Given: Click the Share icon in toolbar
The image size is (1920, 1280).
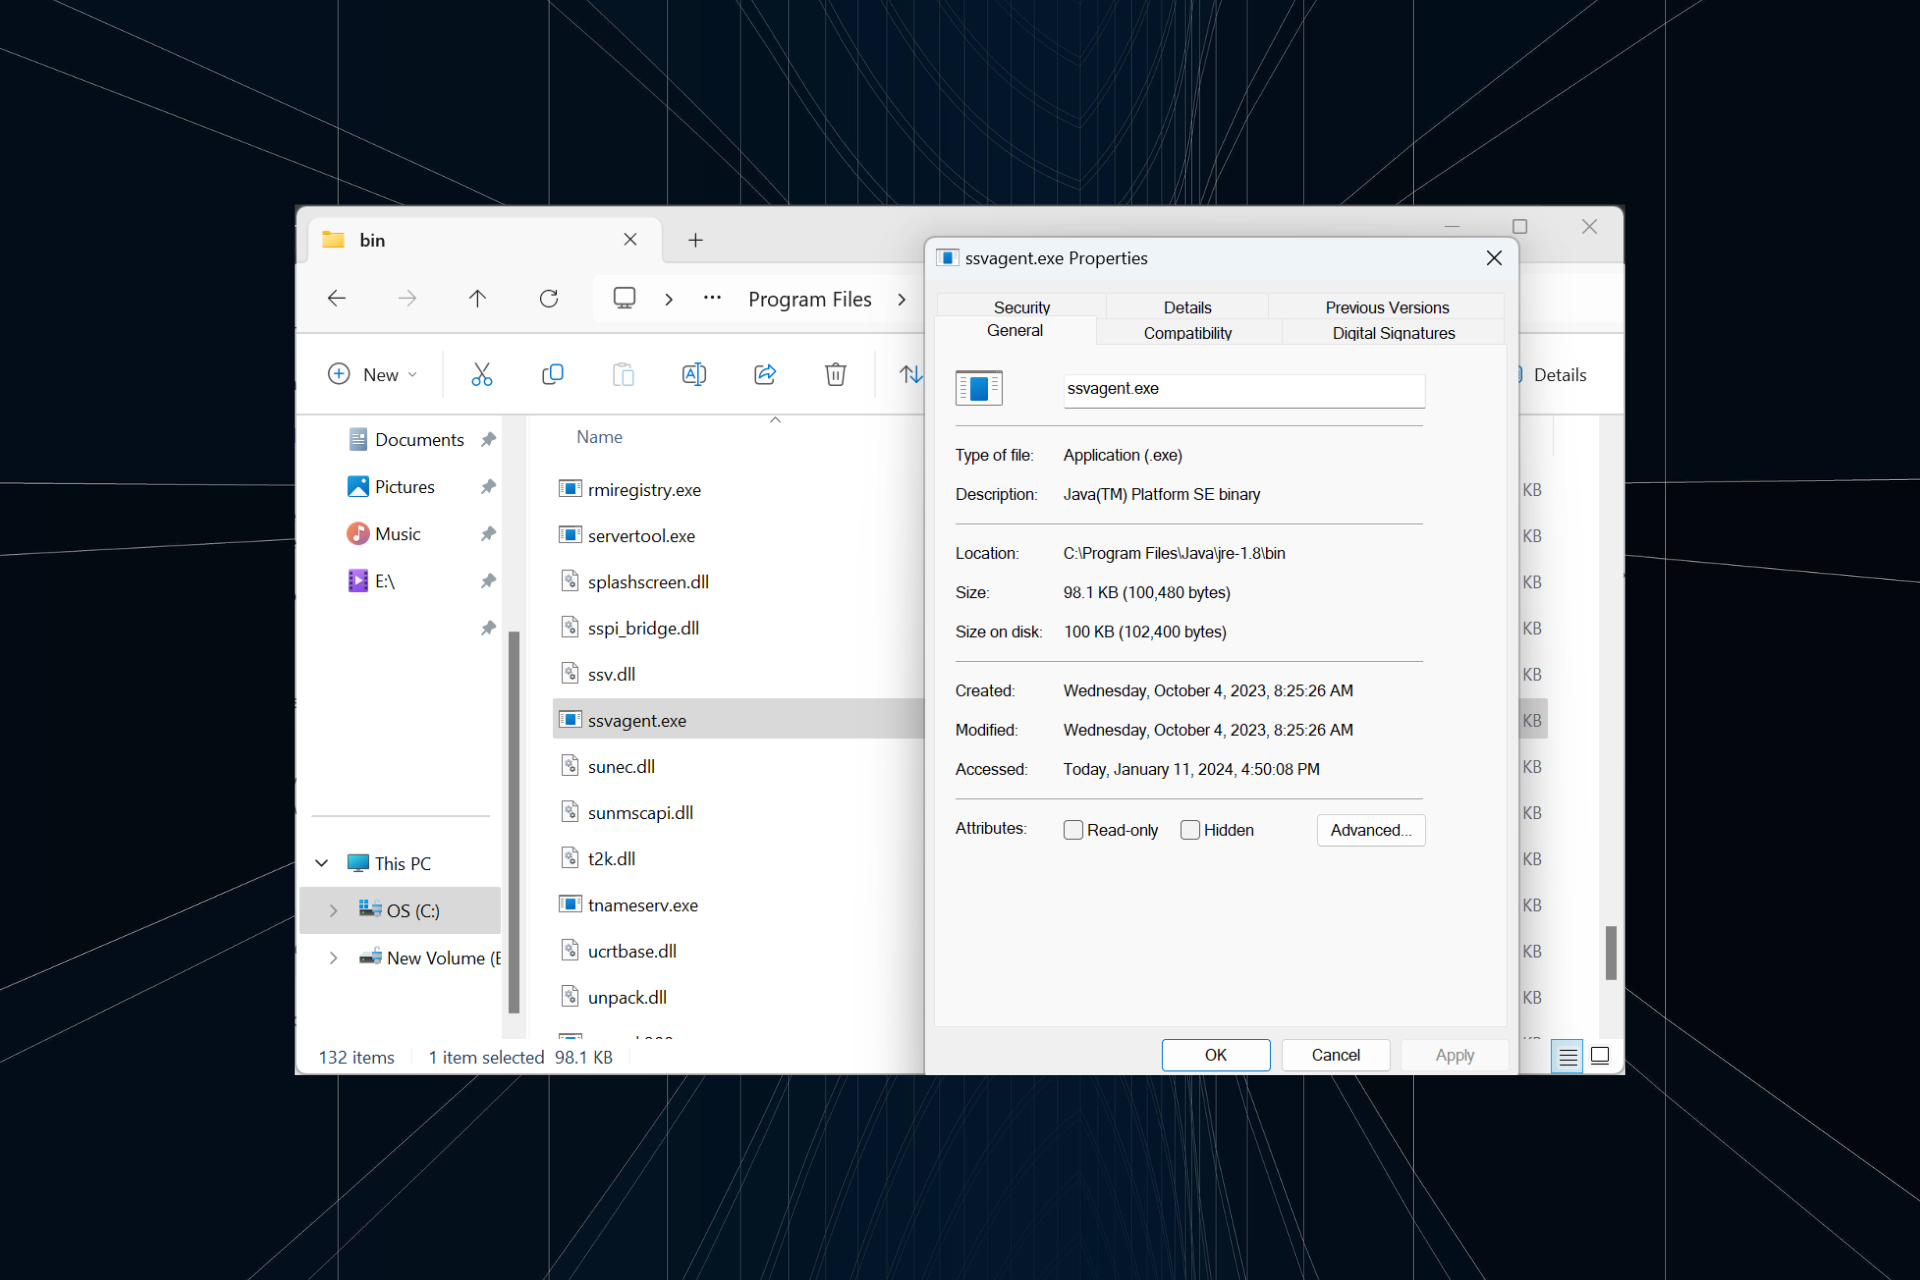Looking at the screenshot, I should click(765, 374).
